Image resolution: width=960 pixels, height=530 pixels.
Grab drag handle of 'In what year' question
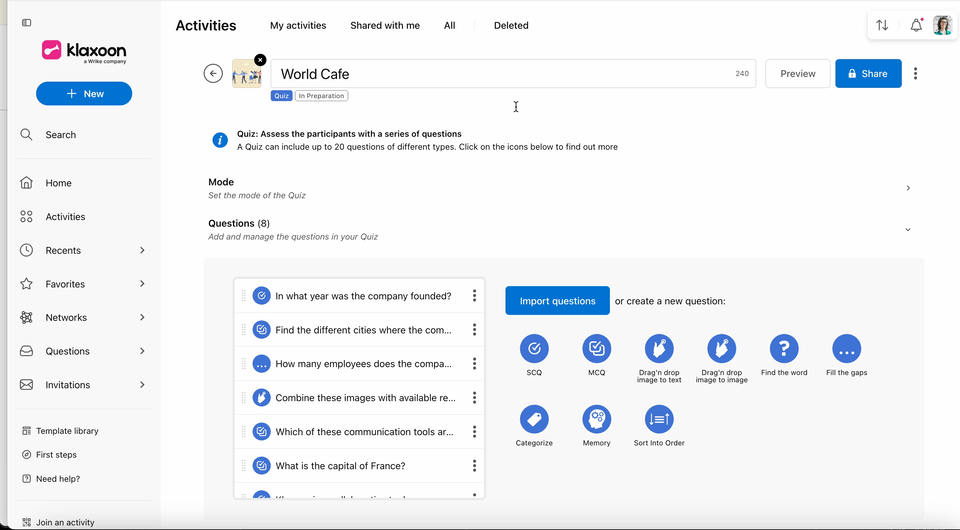pos(244,296)
